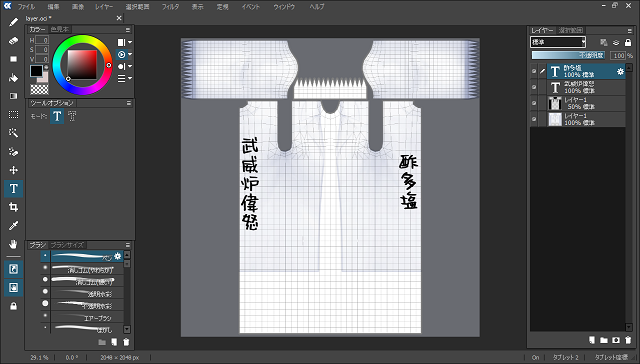Switch to the 色見本 tab
The image size is (640, 364).
[x=60, y=29]
